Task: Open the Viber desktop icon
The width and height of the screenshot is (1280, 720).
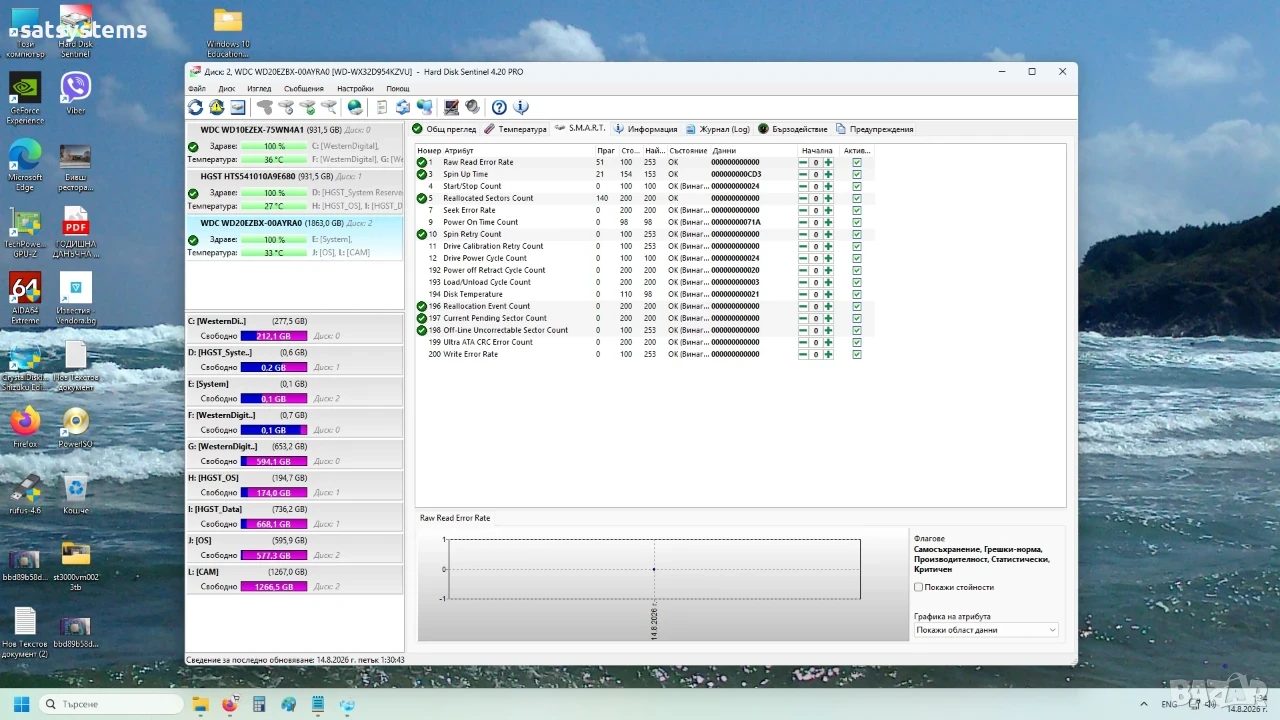Action: point(76,93)
